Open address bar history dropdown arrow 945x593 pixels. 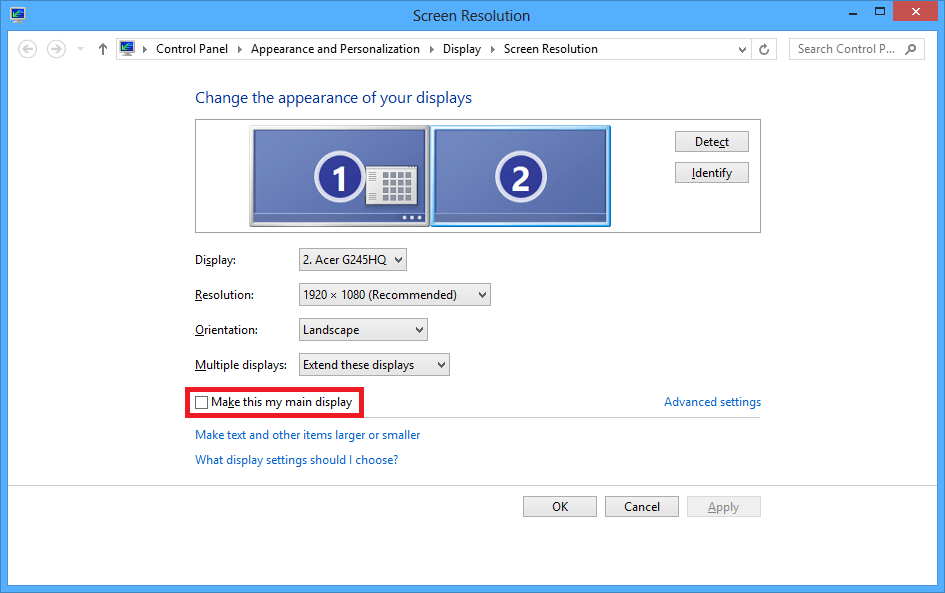tap(742, 49)
